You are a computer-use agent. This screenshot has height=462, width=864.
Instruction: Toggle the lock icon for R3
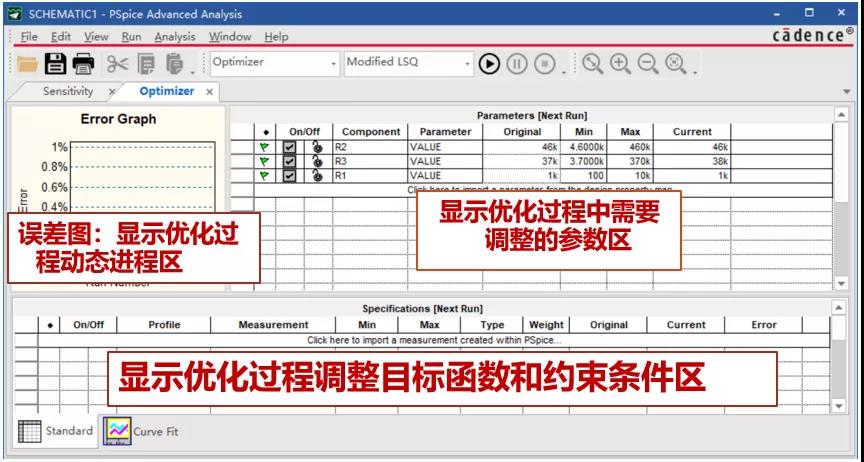(x=317, y=162)
